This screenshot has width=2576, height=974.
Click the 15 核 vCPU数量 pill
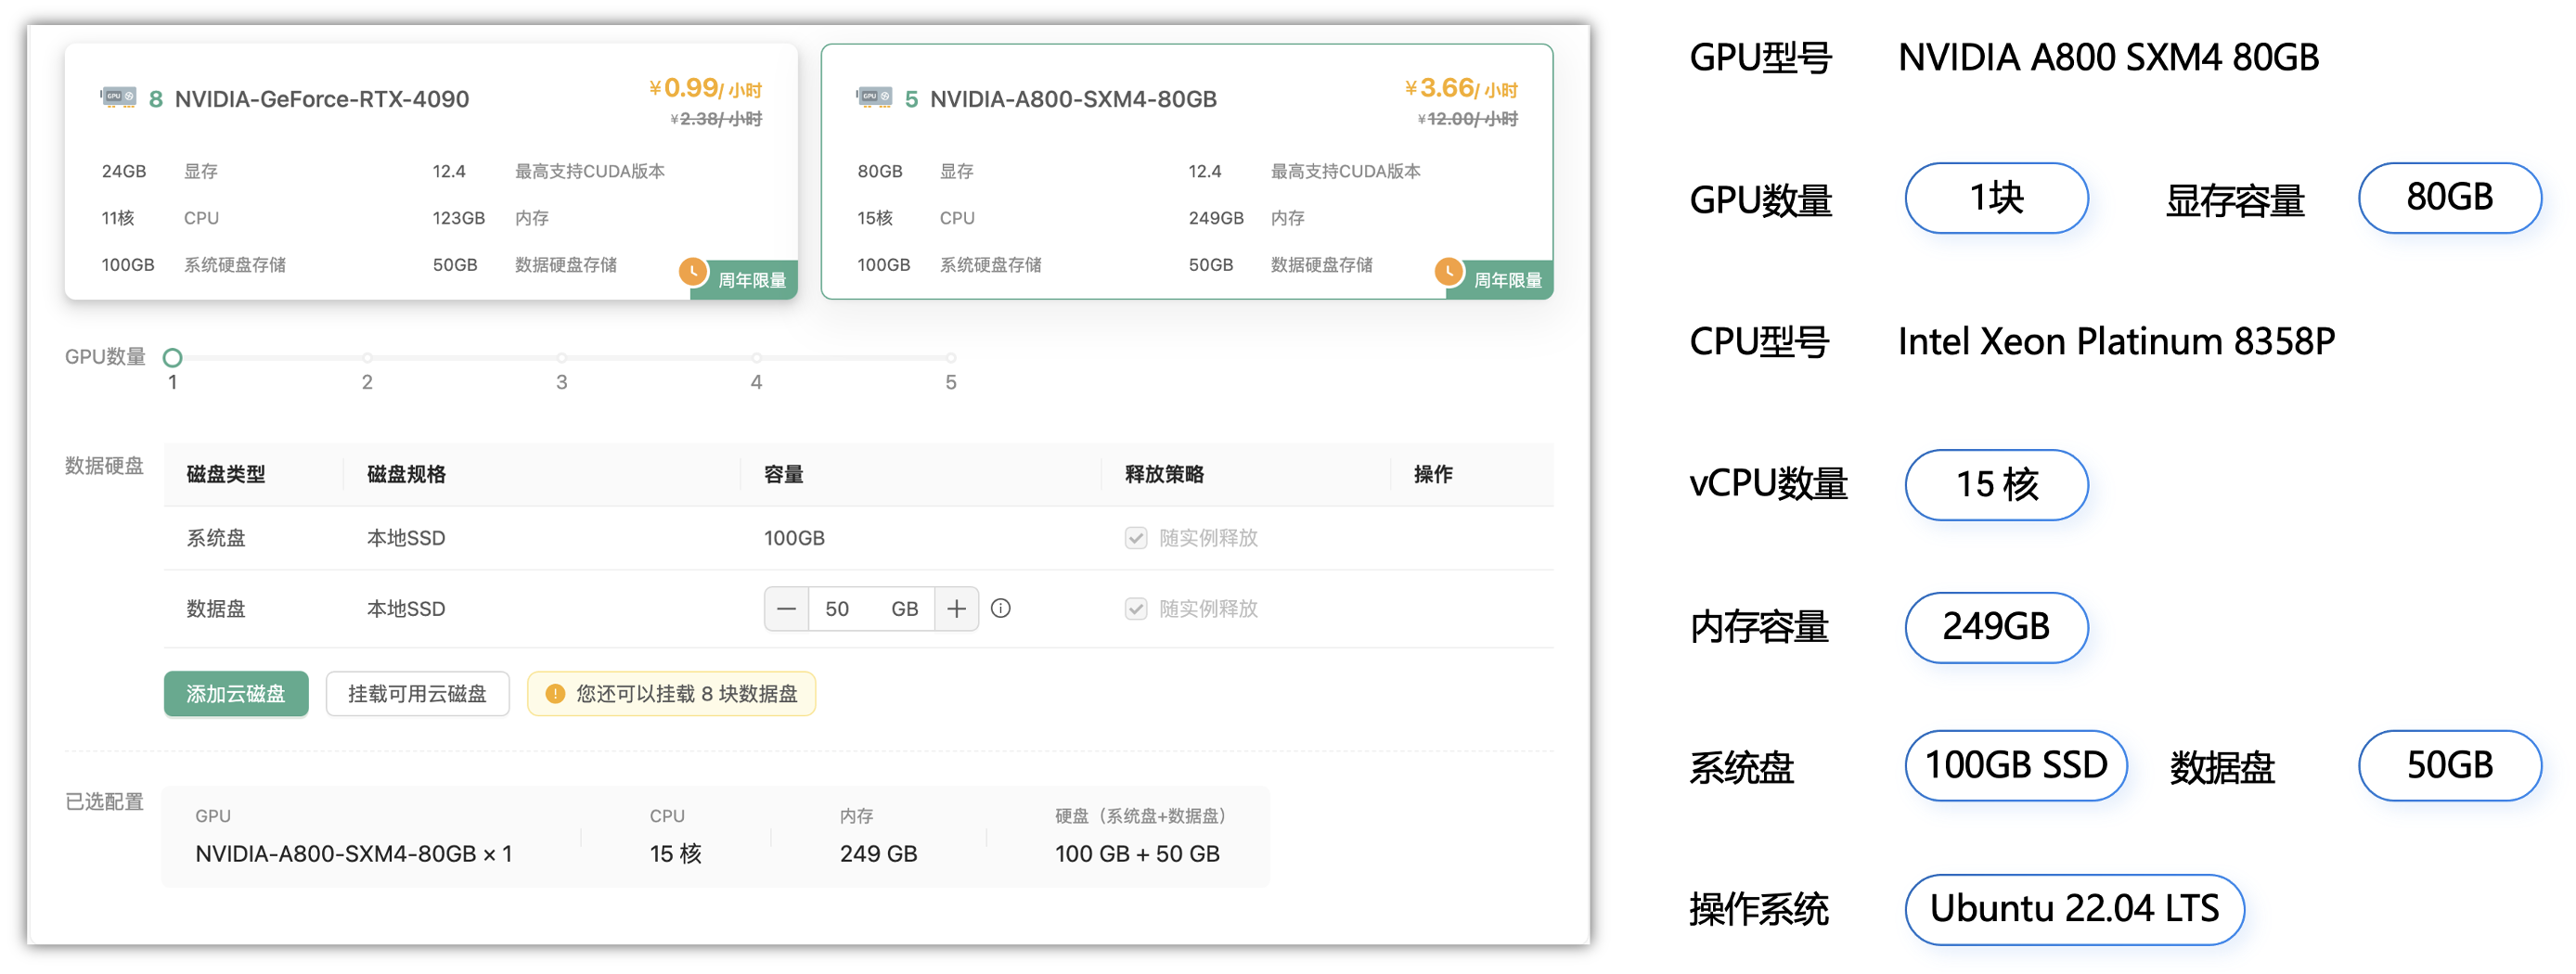pyautogui.click(x=1996, y=485)
